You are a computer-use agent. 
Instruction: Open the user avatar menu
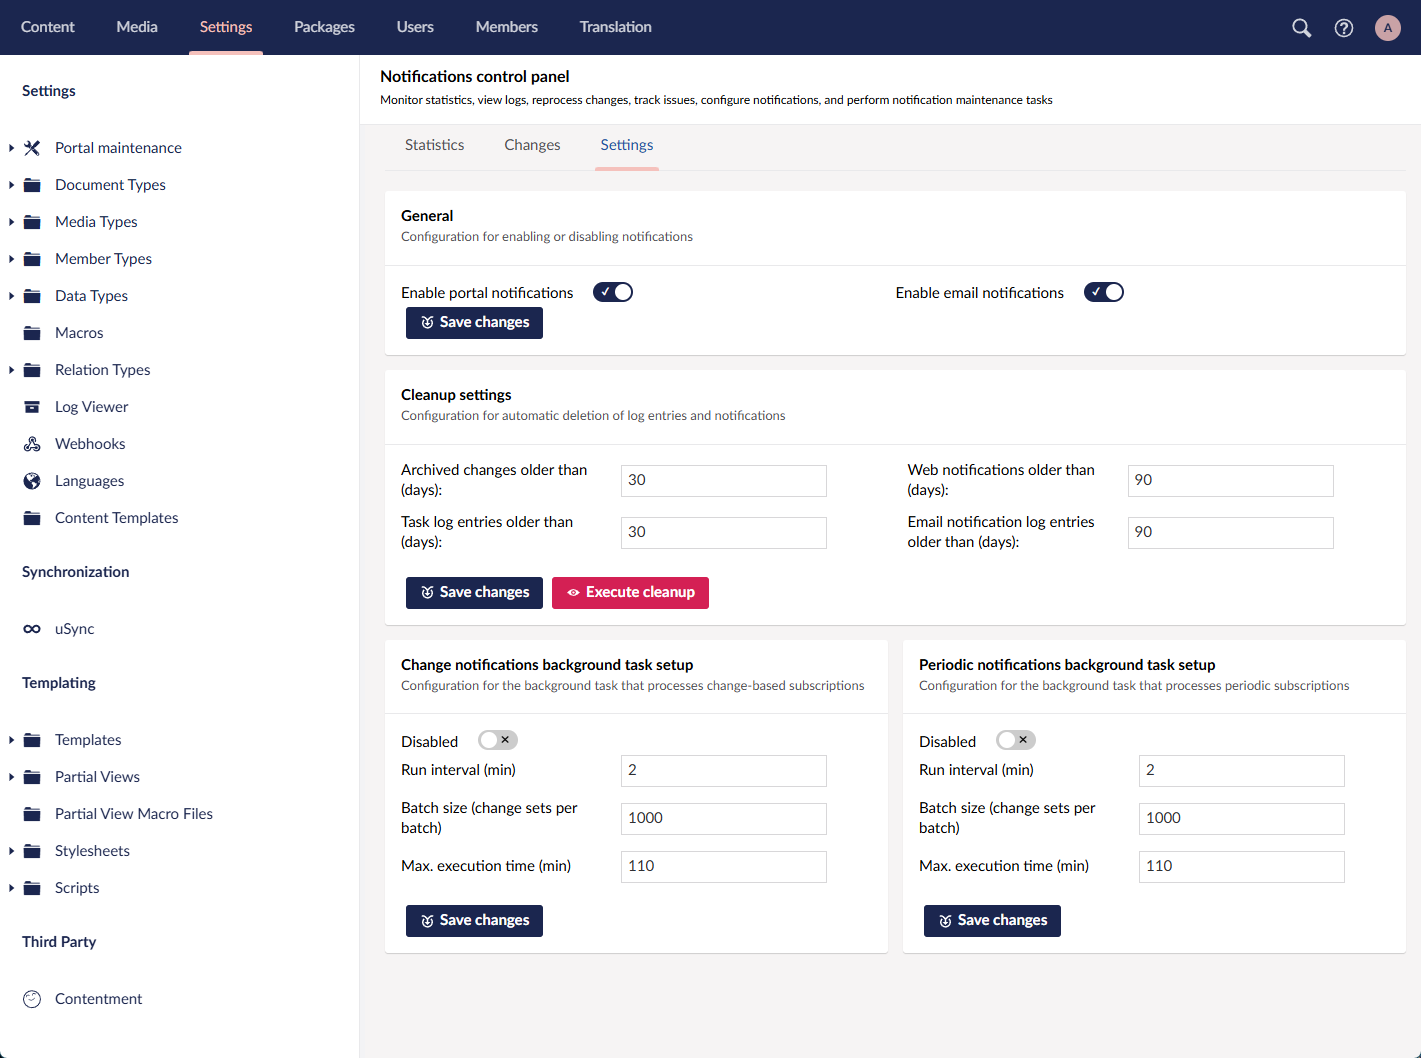(1387, 28)
